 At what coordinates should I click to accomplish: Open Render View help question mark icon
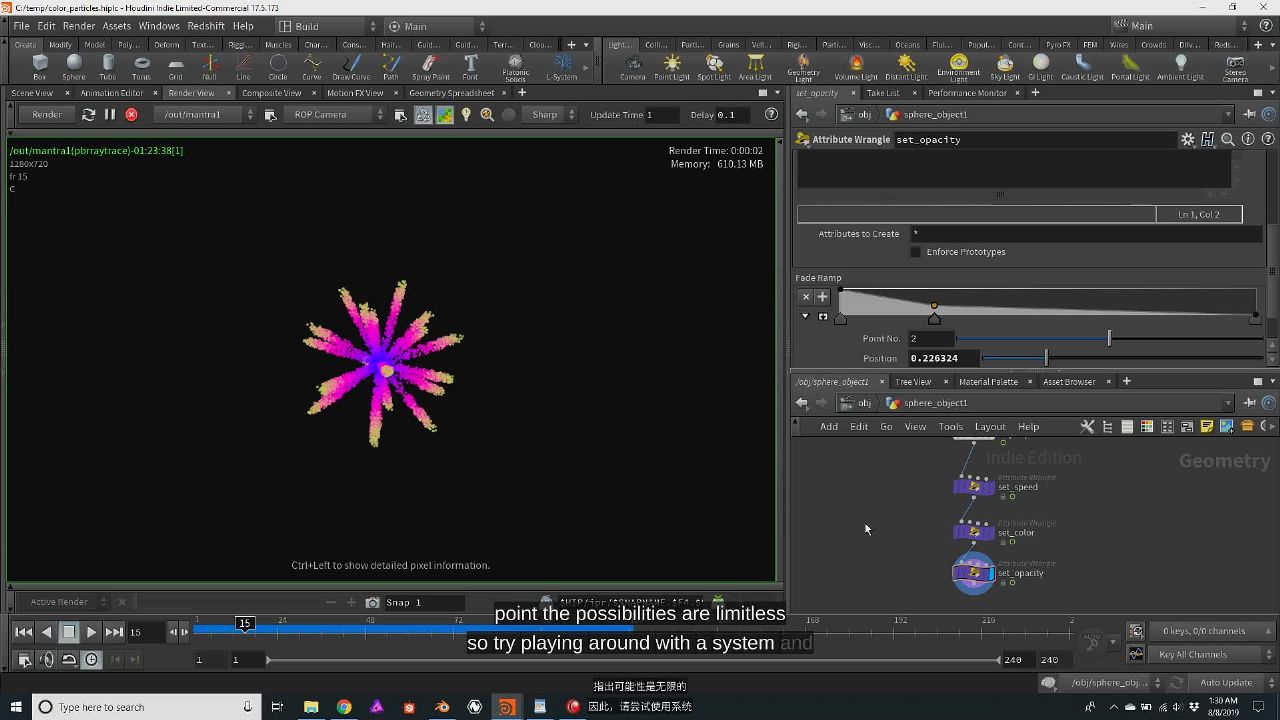tap(771, 115)
